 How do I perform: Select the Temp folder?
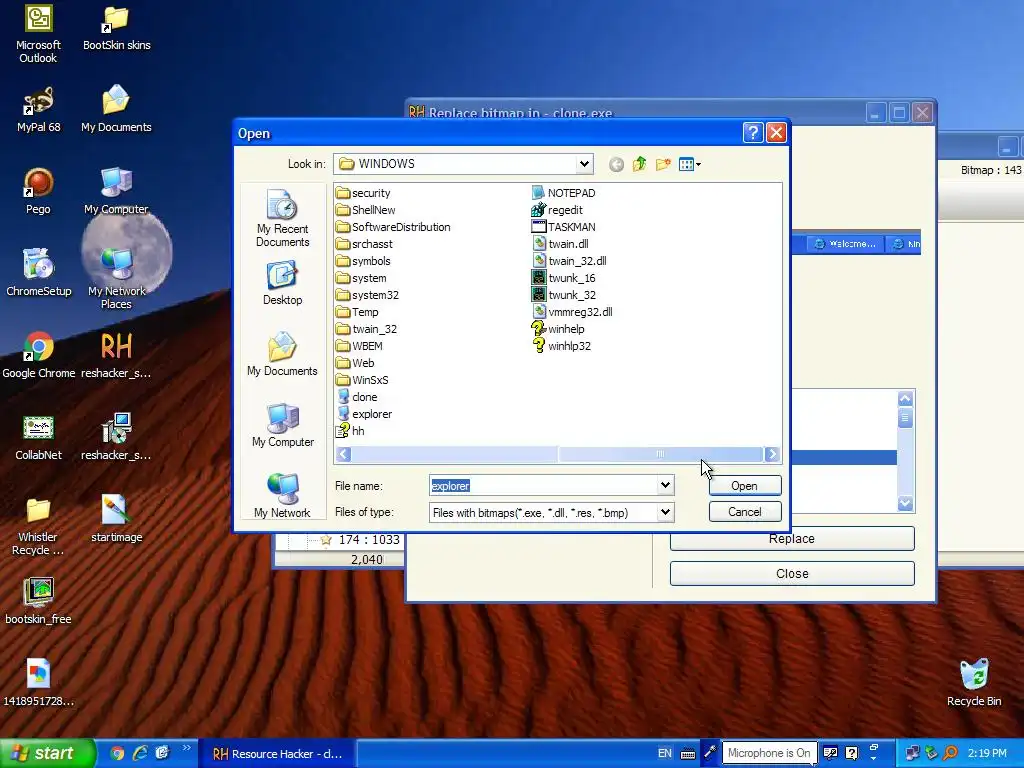tap(357, 312)
